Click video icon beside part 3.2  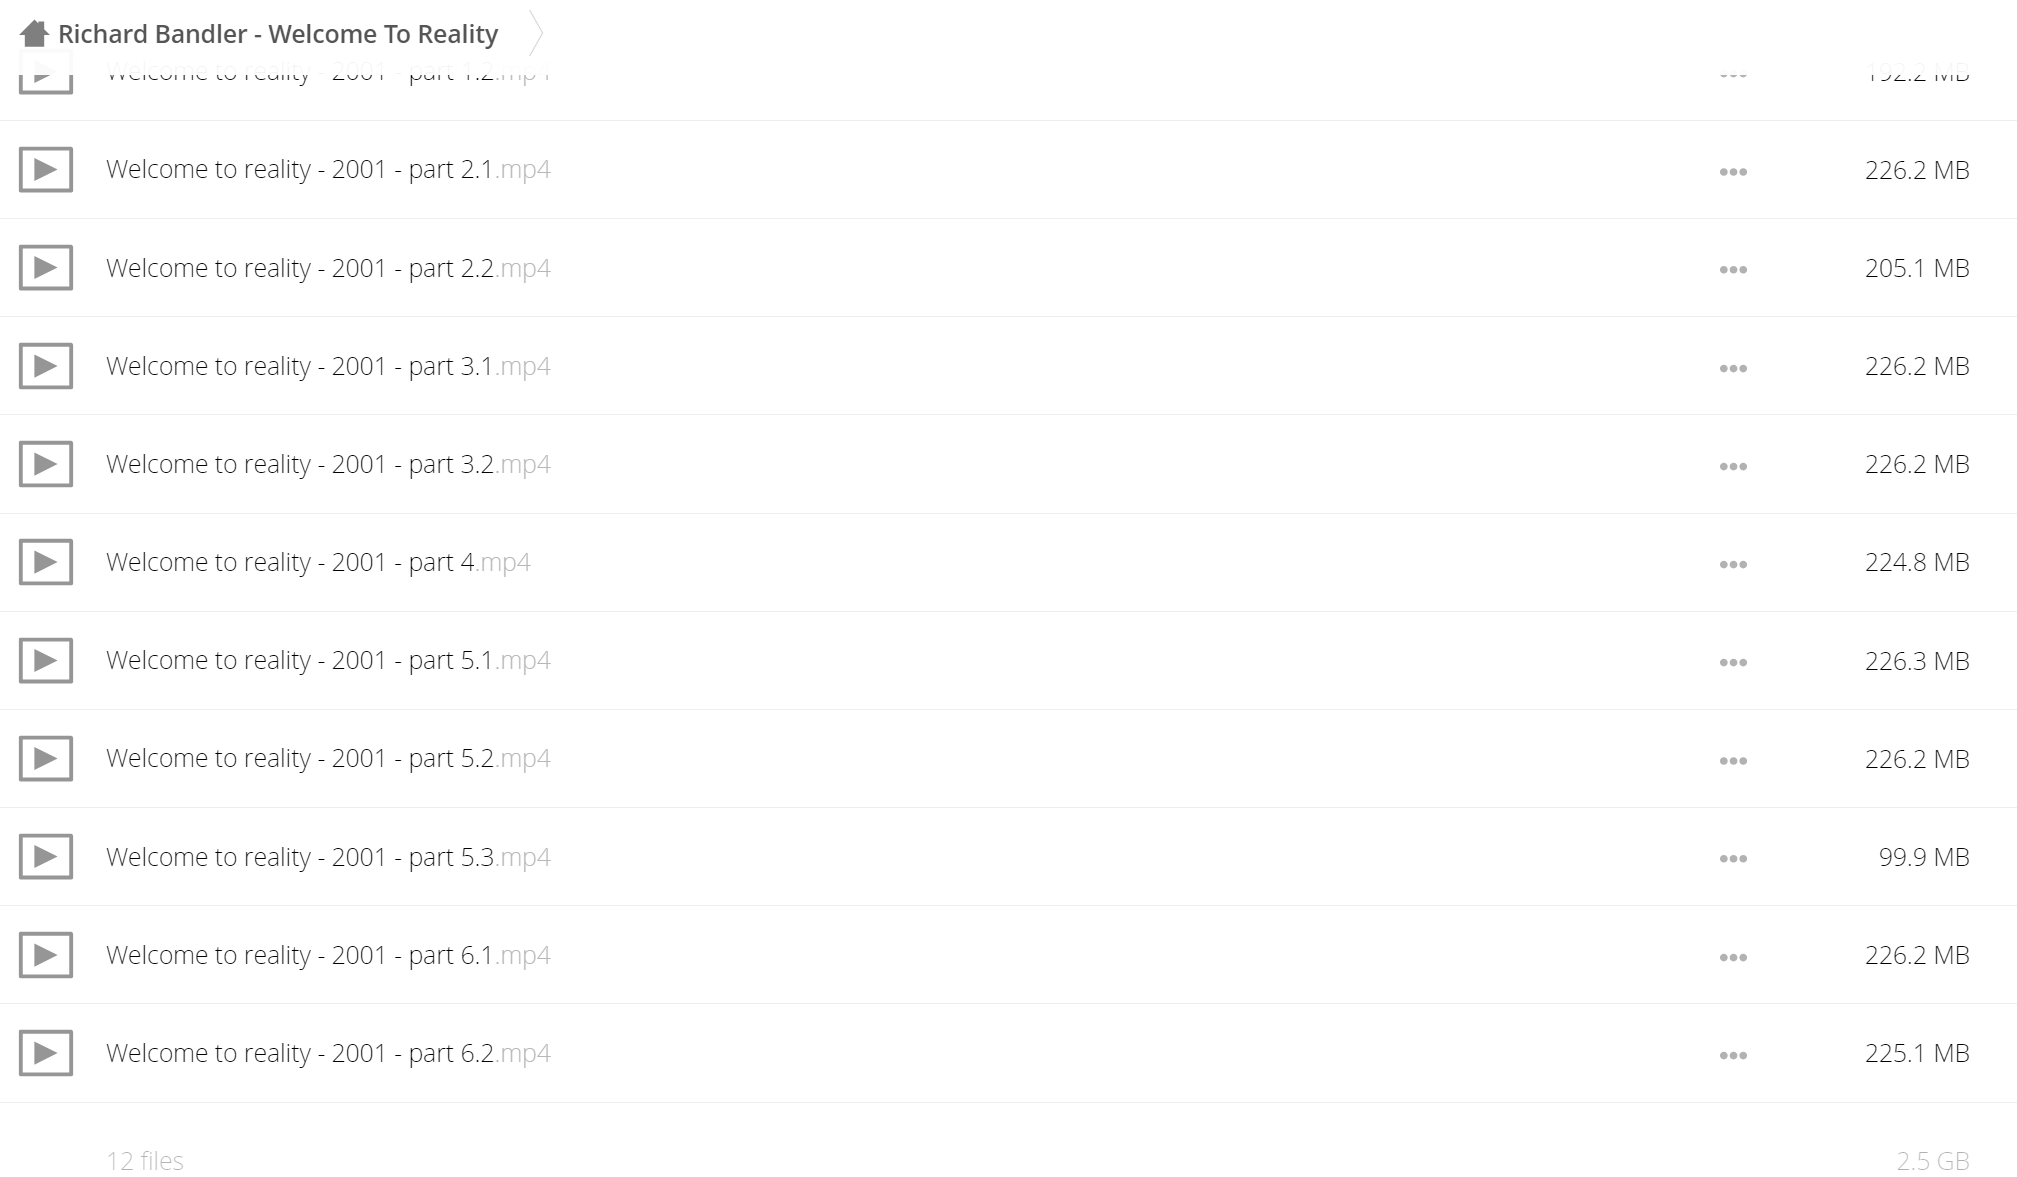(46, 464)
